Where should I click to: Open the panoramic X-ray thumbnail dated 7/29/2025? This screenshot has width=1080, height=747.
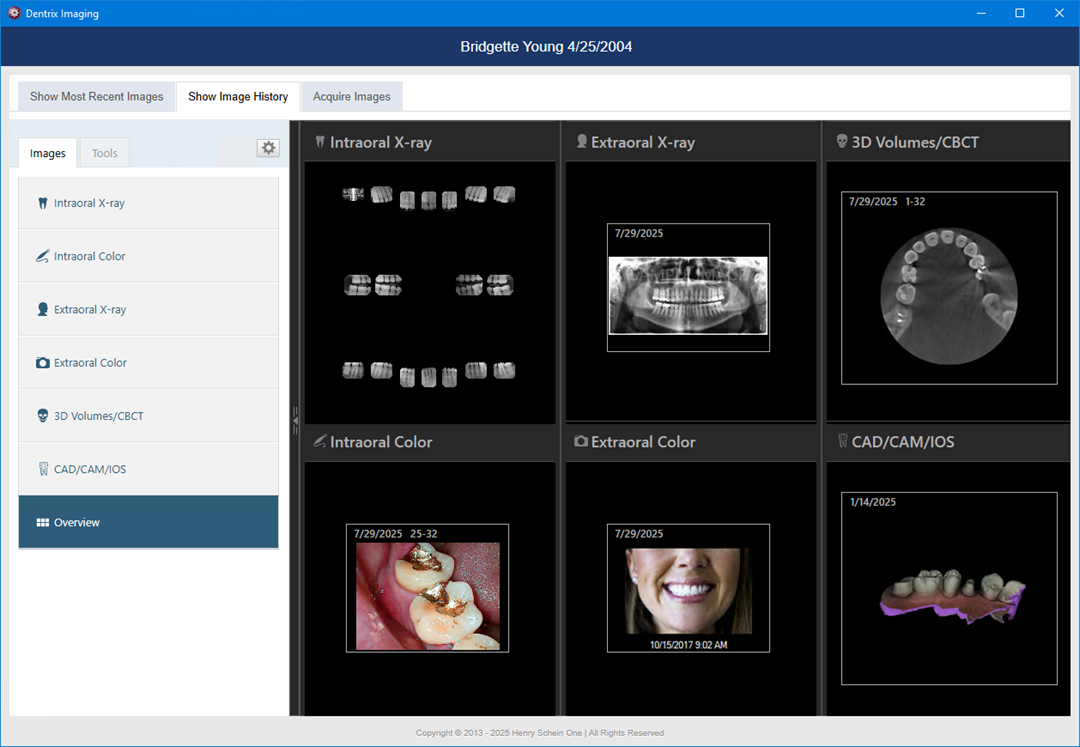(688, 288)
